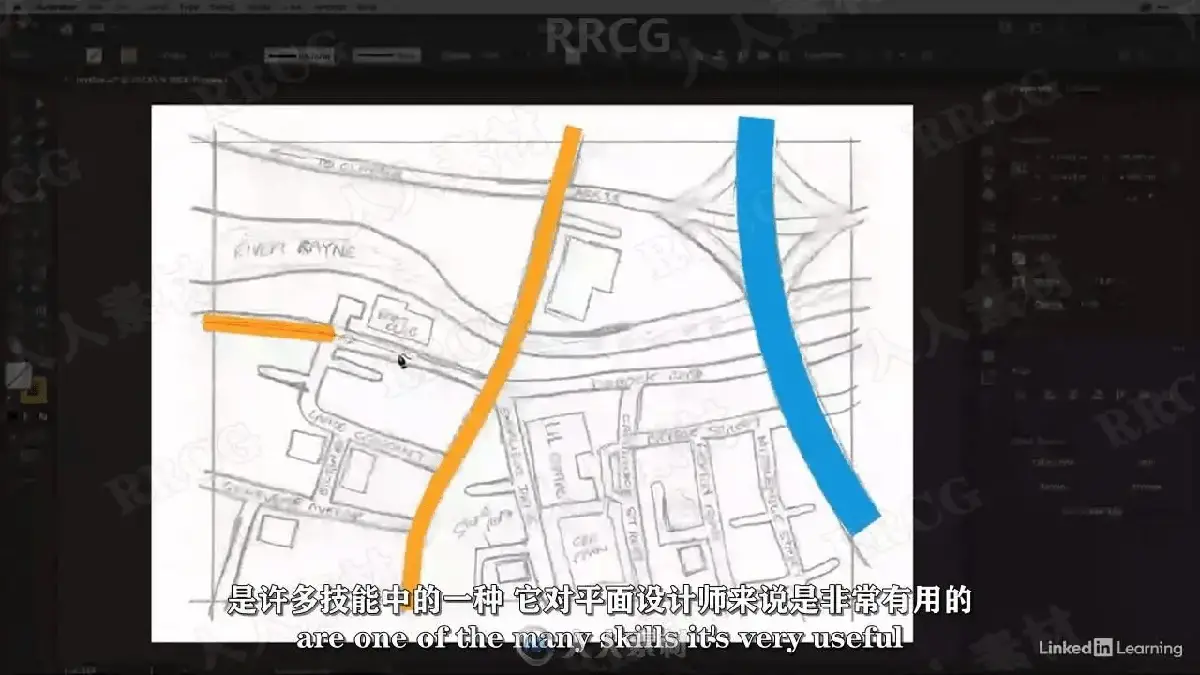
Task: Click the Fill swatch in the Tools panel
Action: click(x=17, y=376)
